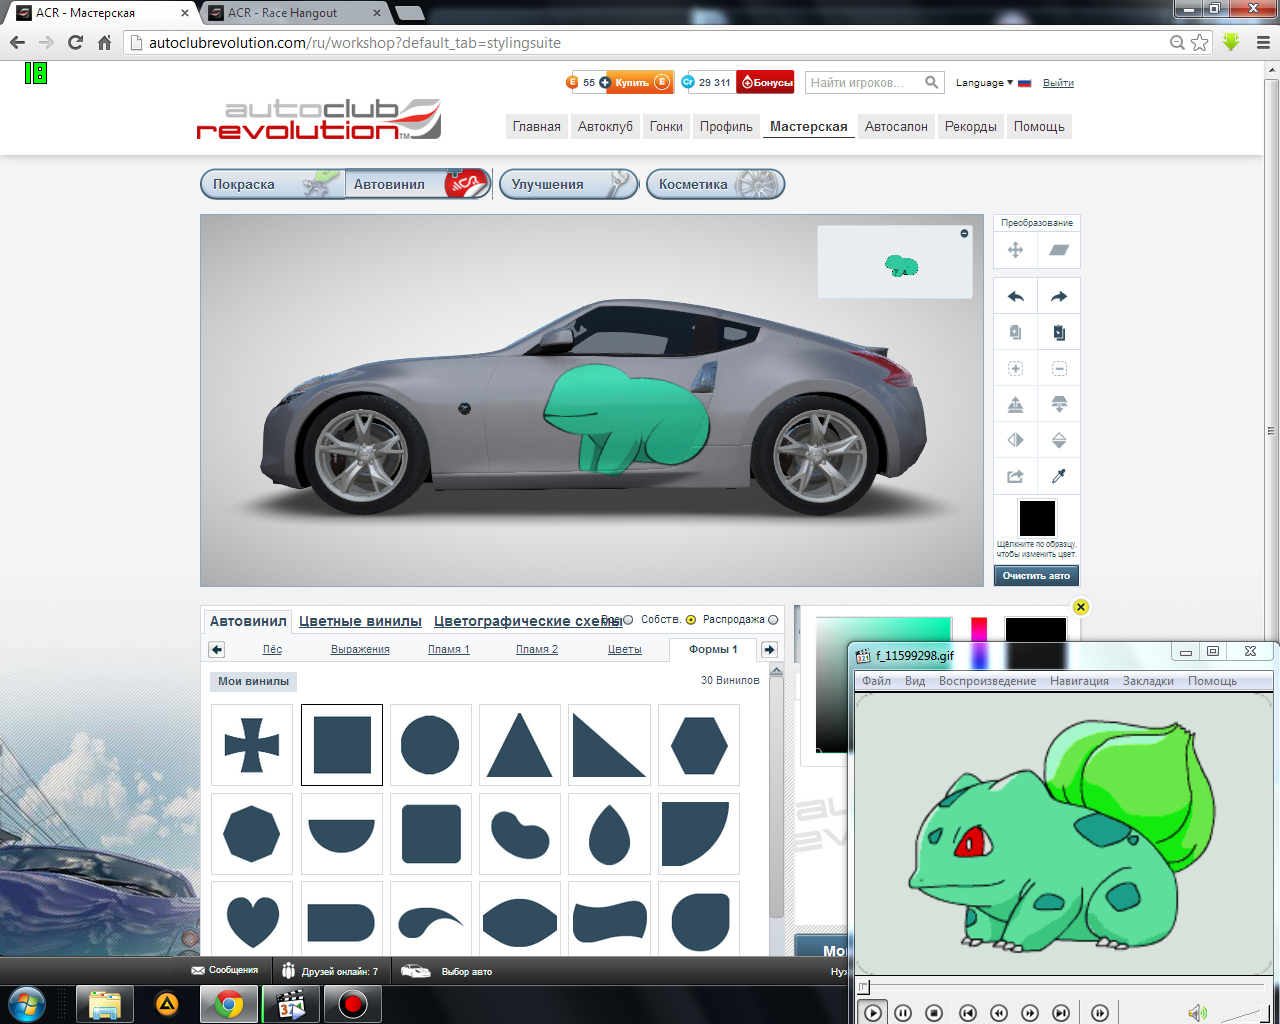Click the black vinyl color sample
The width and height of the screenshot is (1280, 1024).
coord(1037,518)
